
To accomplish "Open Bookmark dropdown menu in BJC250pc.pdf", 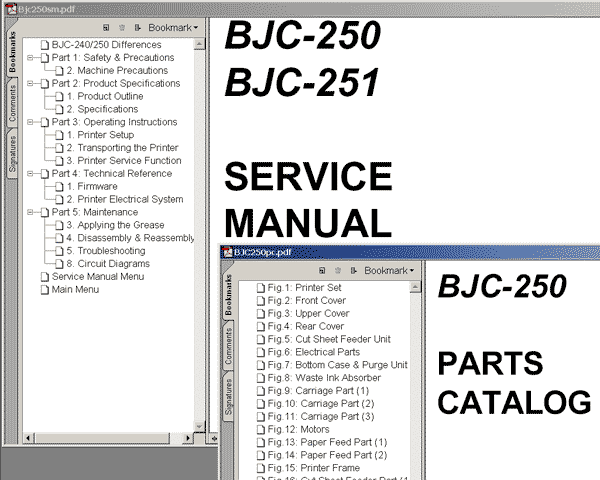I will pos(389,271).
